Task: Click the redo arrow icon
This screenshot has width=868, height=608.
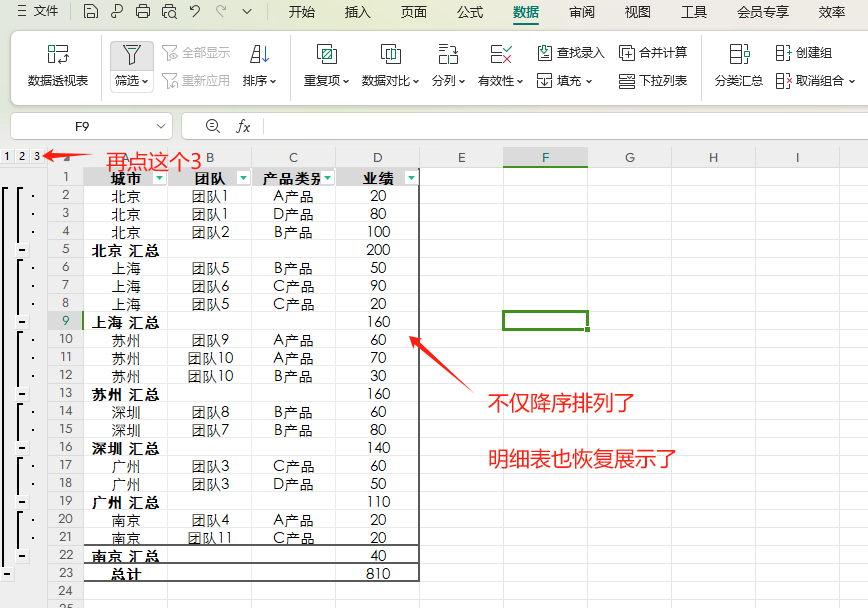Action: pos(221,11)
